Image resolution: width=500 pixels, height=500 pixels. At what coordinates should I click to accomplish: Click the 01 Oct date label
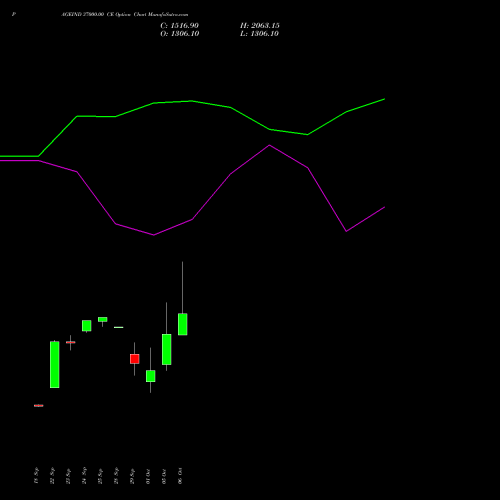tap(148, 476)
